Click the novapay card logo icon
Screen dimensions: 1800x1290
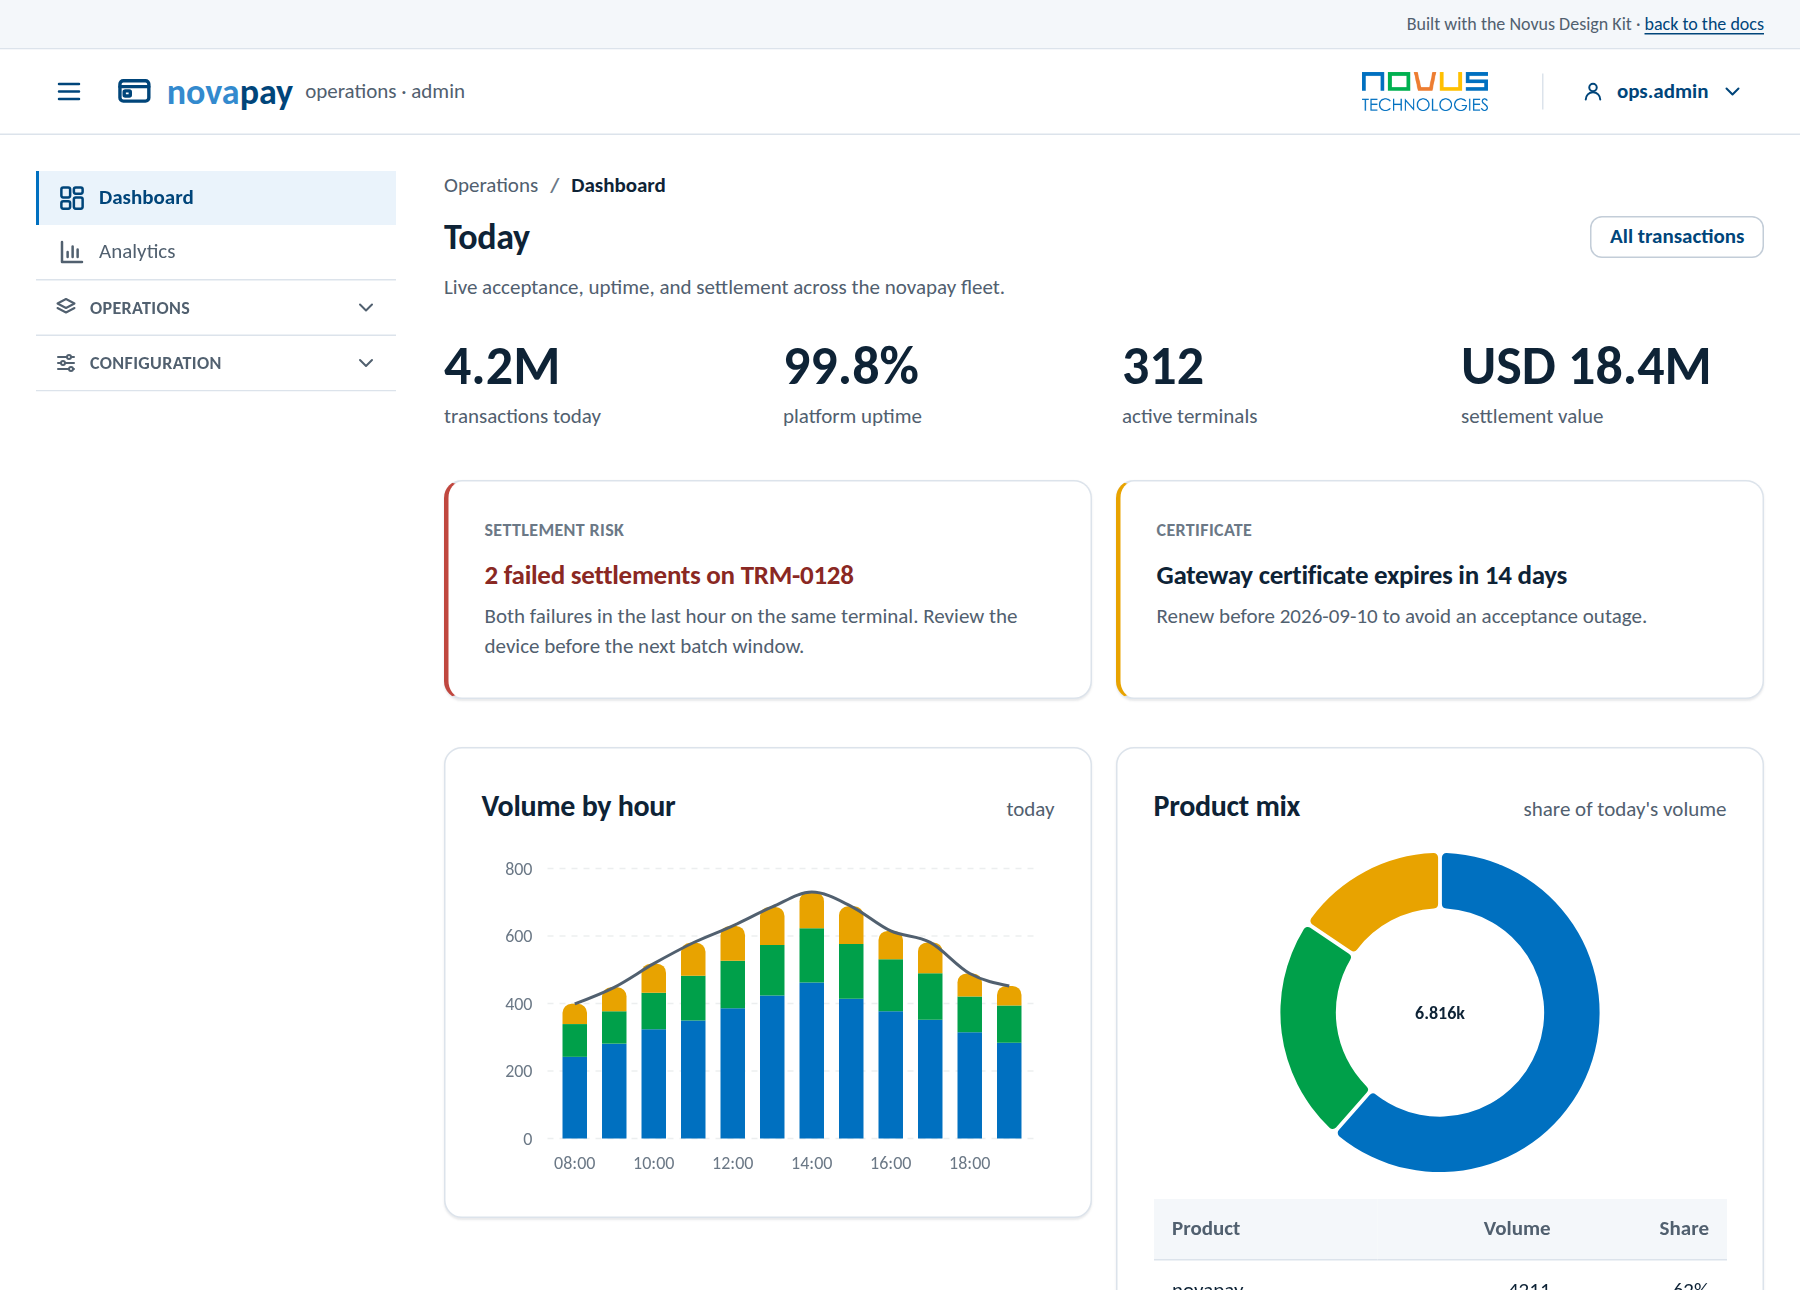pos(134,92)
